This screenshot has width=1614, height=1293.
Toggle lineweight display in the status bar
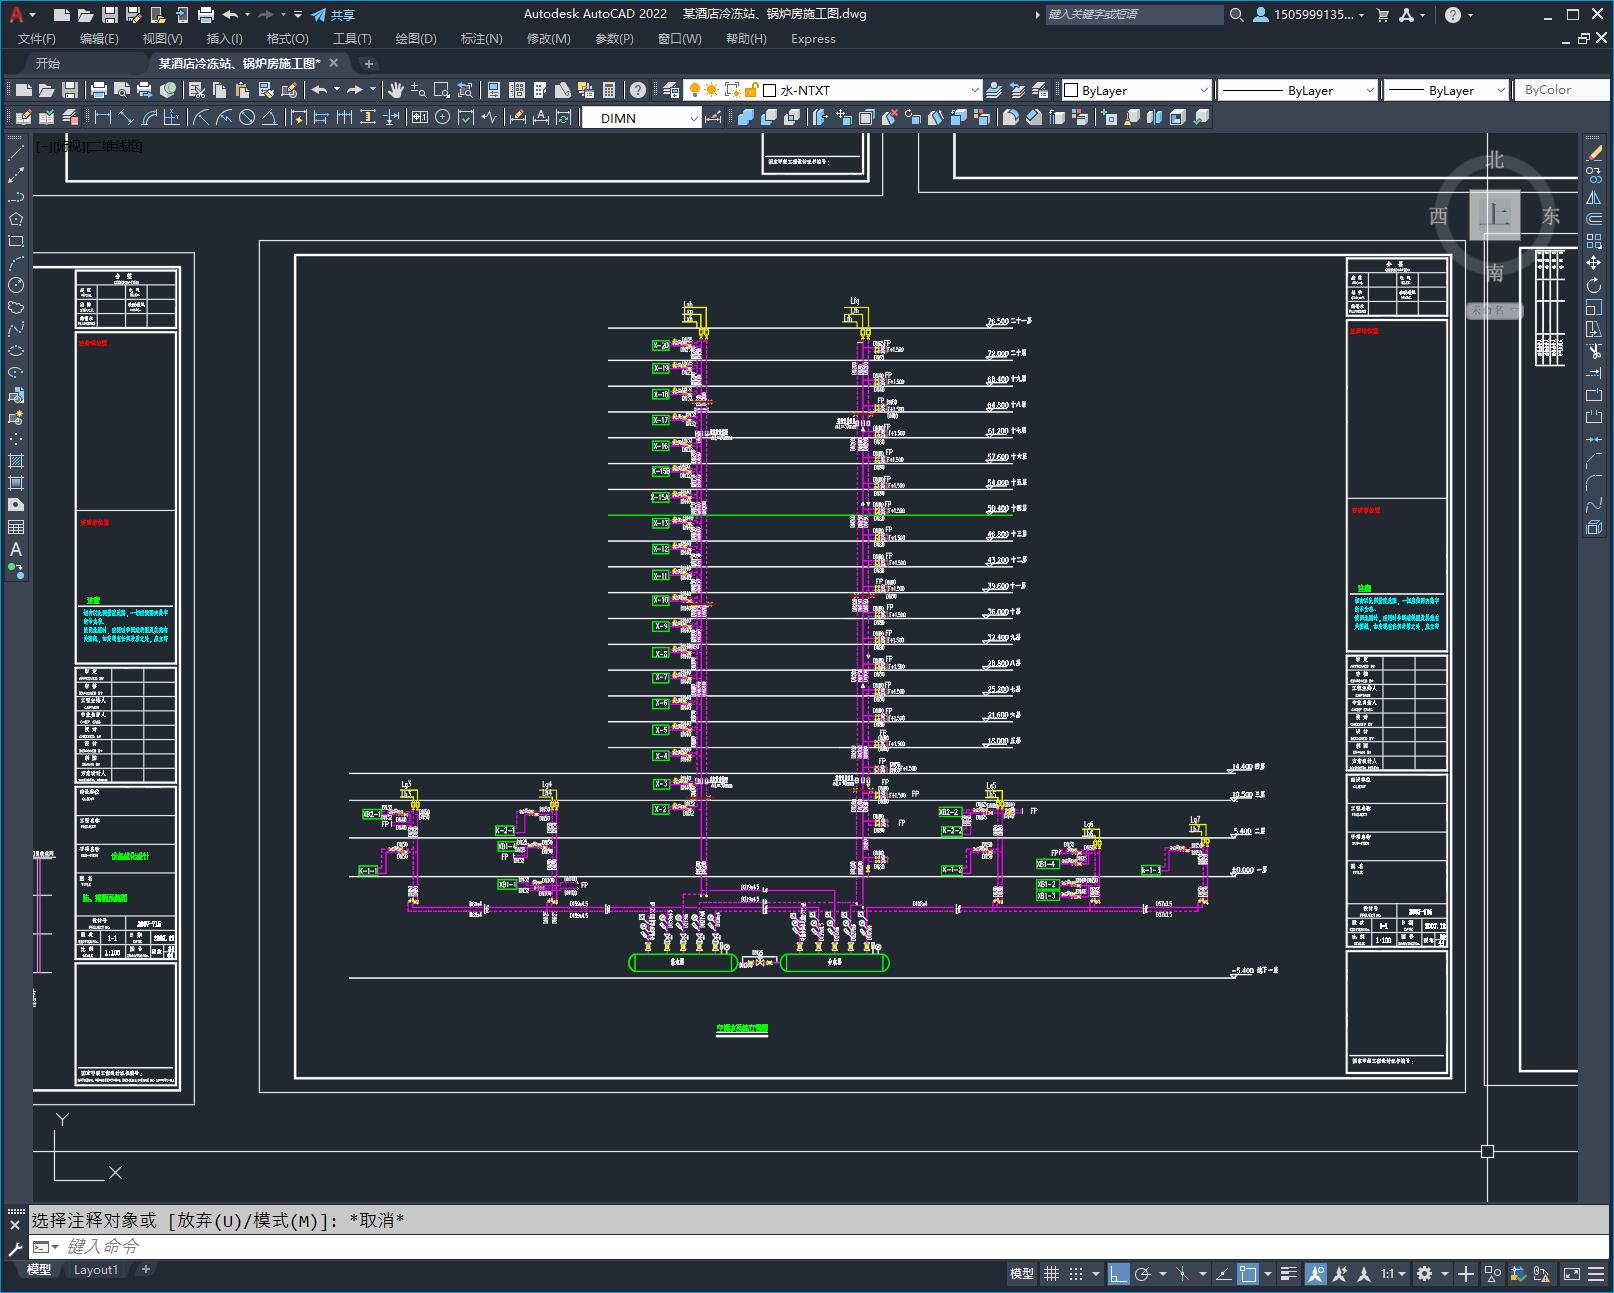pyautogui.click(x=1289, y=1273)
